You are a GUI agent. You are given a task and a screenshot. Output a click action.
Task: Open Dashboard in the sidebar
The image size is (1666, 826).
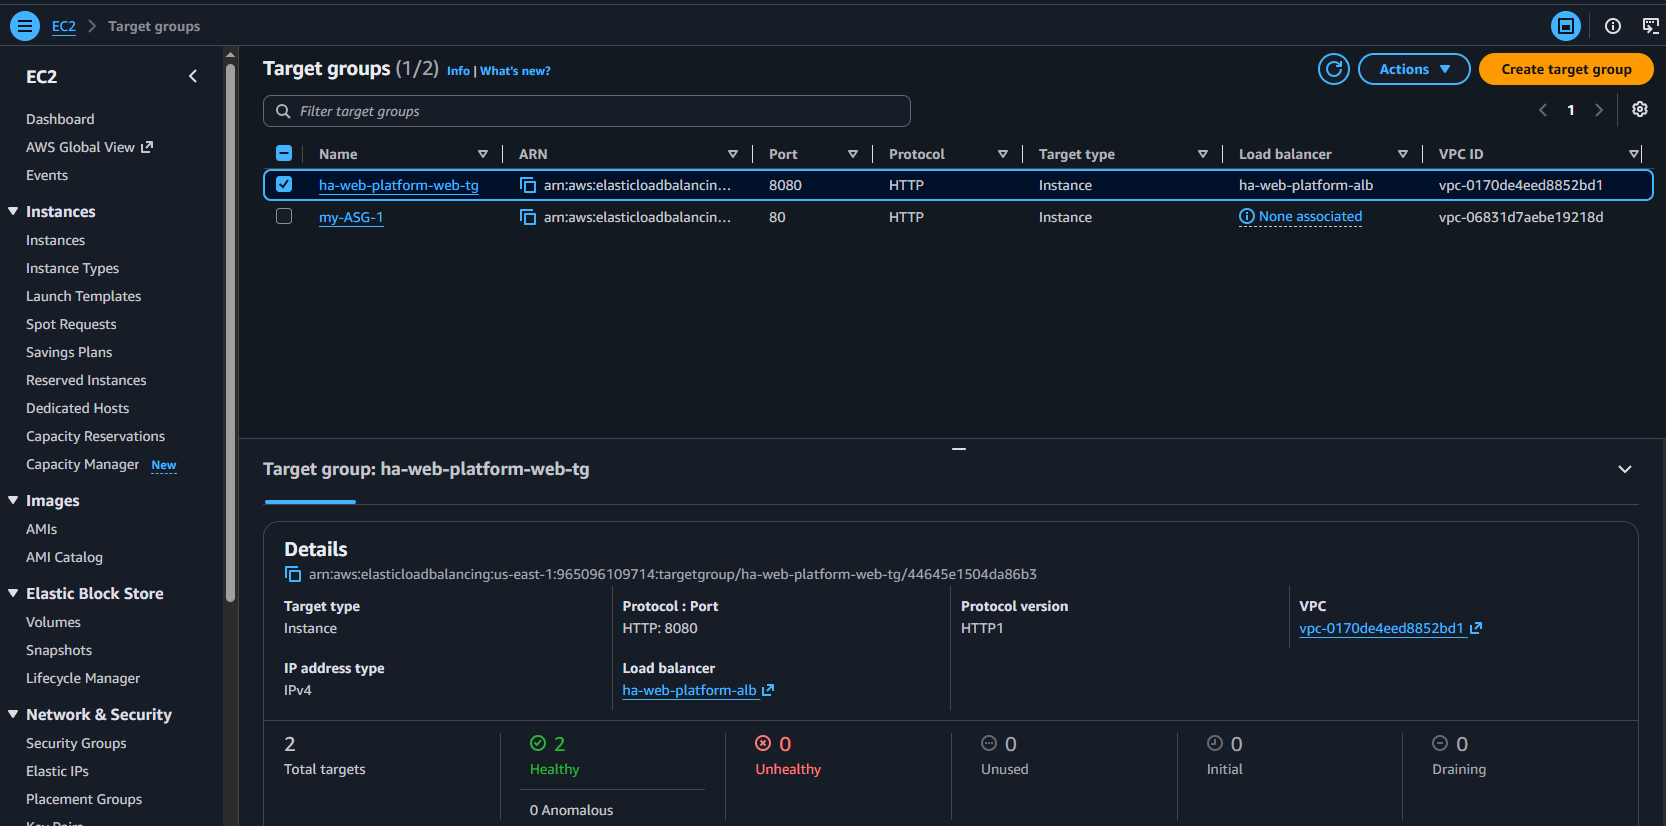coord(60,119)
